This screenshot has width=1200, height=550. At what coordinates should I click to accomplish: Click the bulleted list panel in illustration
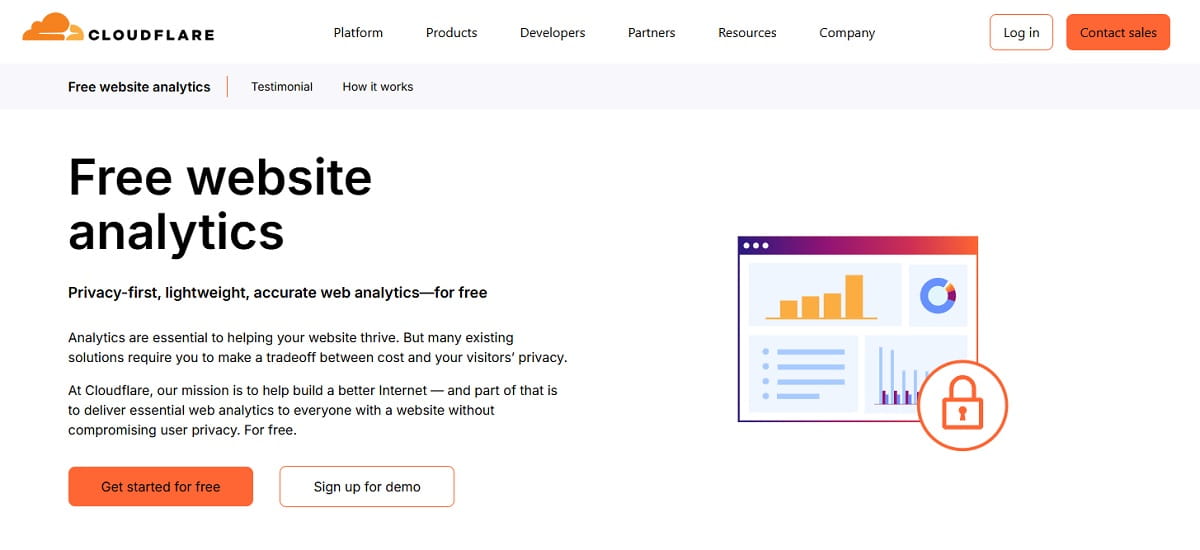pyautogui.click(x=803, y=373)
